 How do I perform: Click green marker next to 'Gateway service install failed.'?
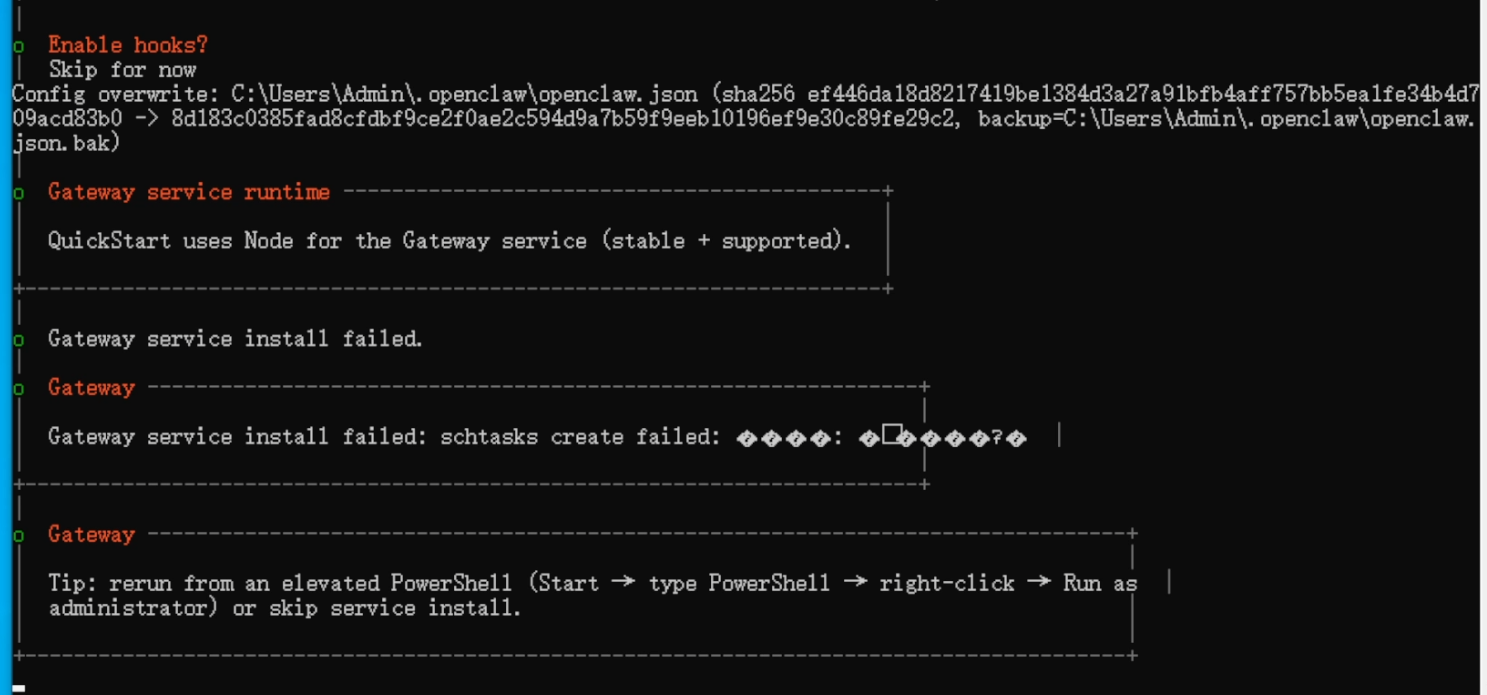coord(19,341)
